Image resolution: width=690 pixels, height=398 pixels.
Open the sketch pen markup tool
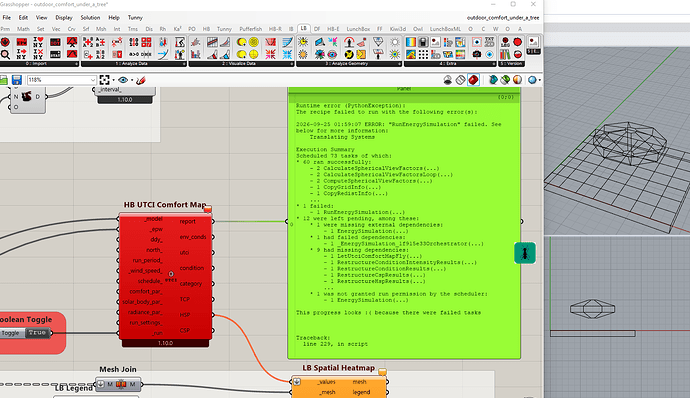(x=140, y=80)
